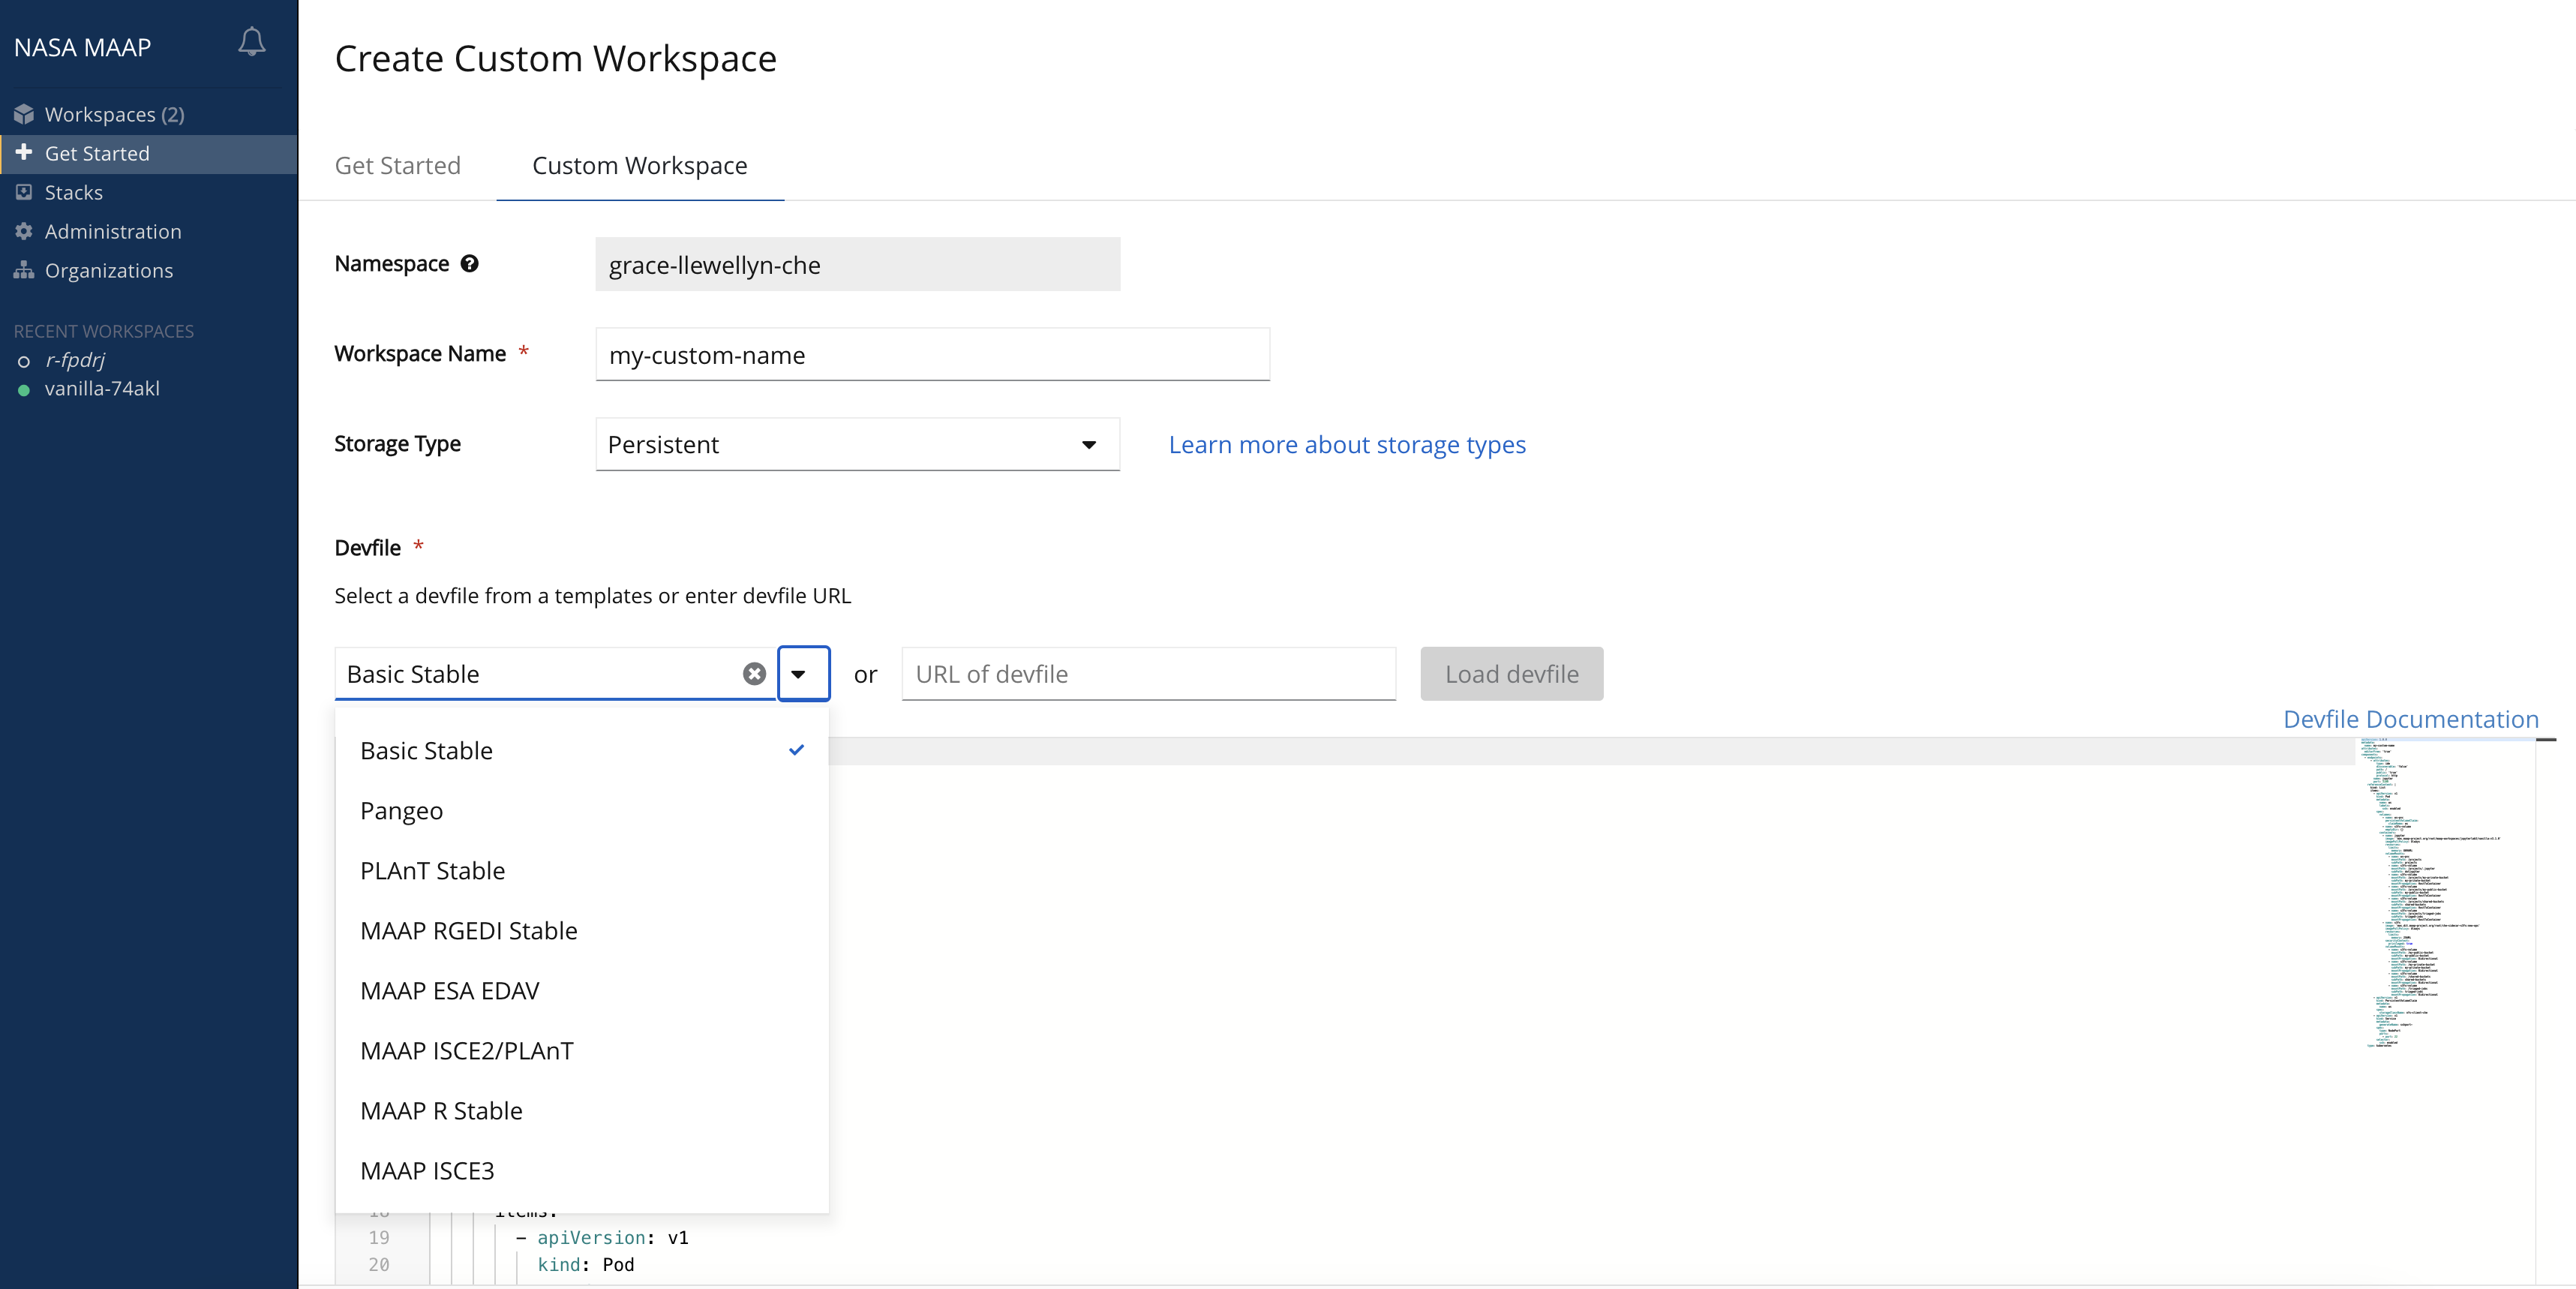Open recent workspace vanilla-74akl

(102, 389)
